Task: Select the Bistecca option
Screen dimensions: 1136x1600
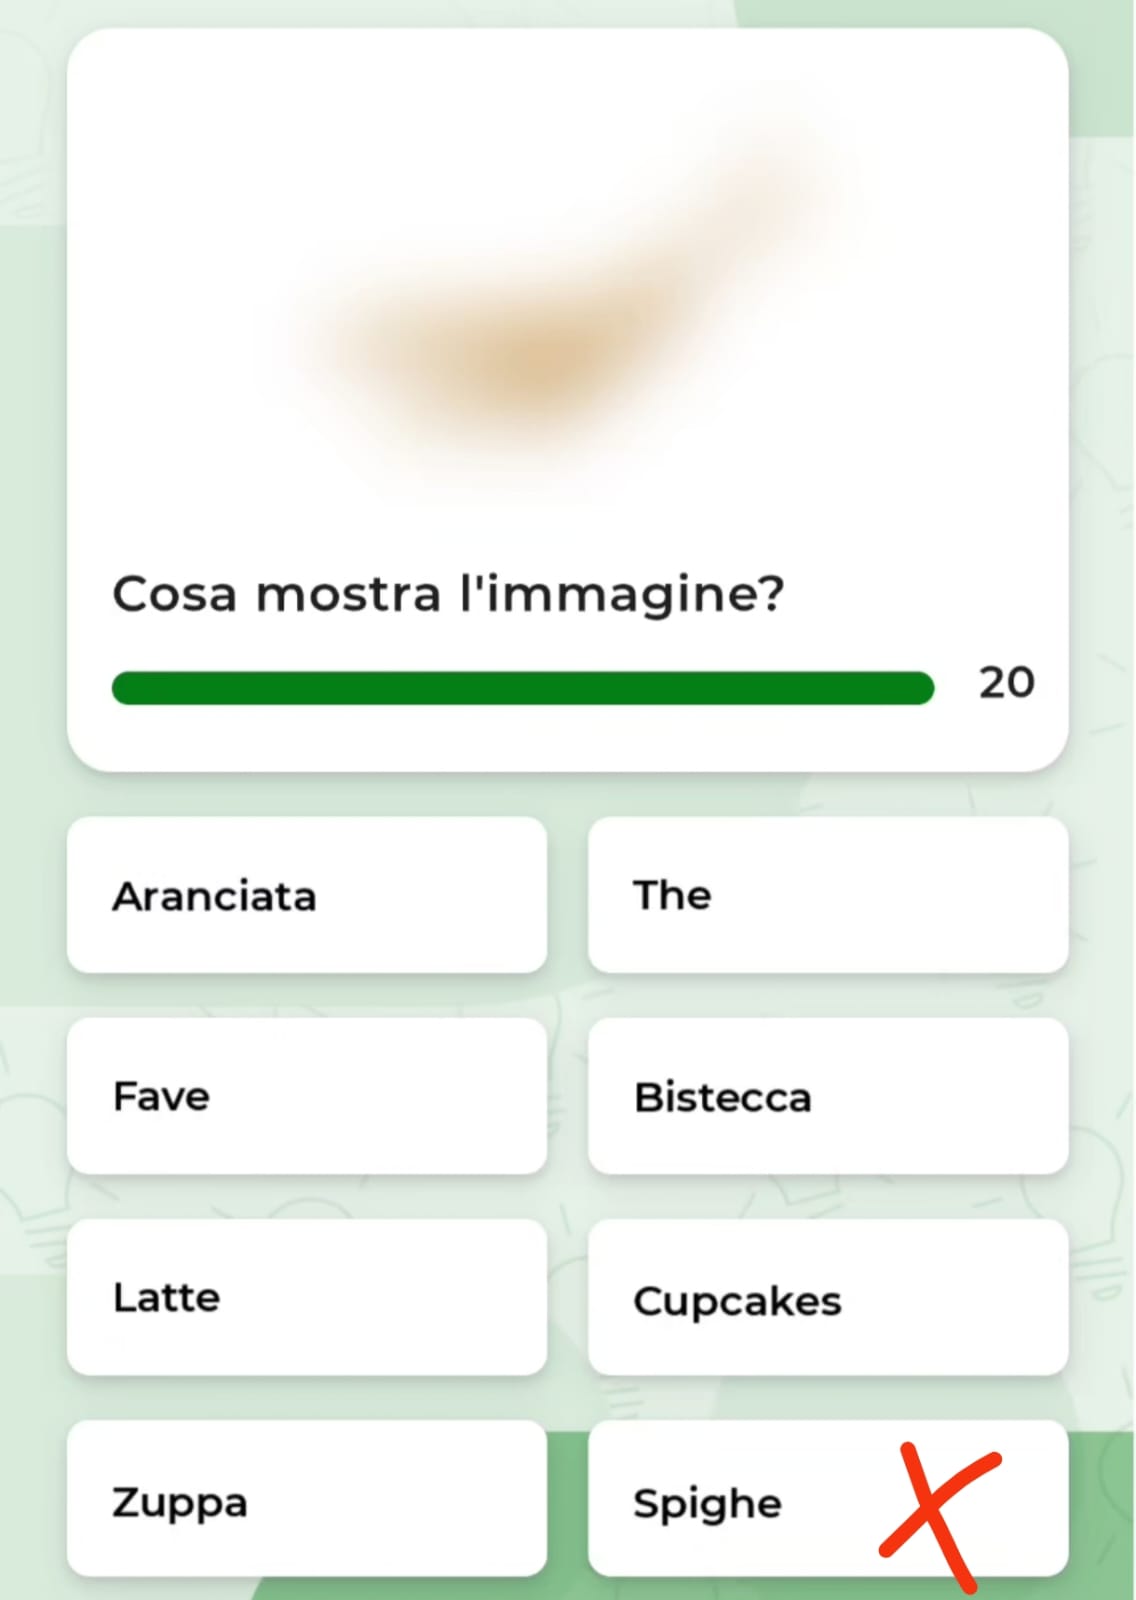Action: 828,1096
